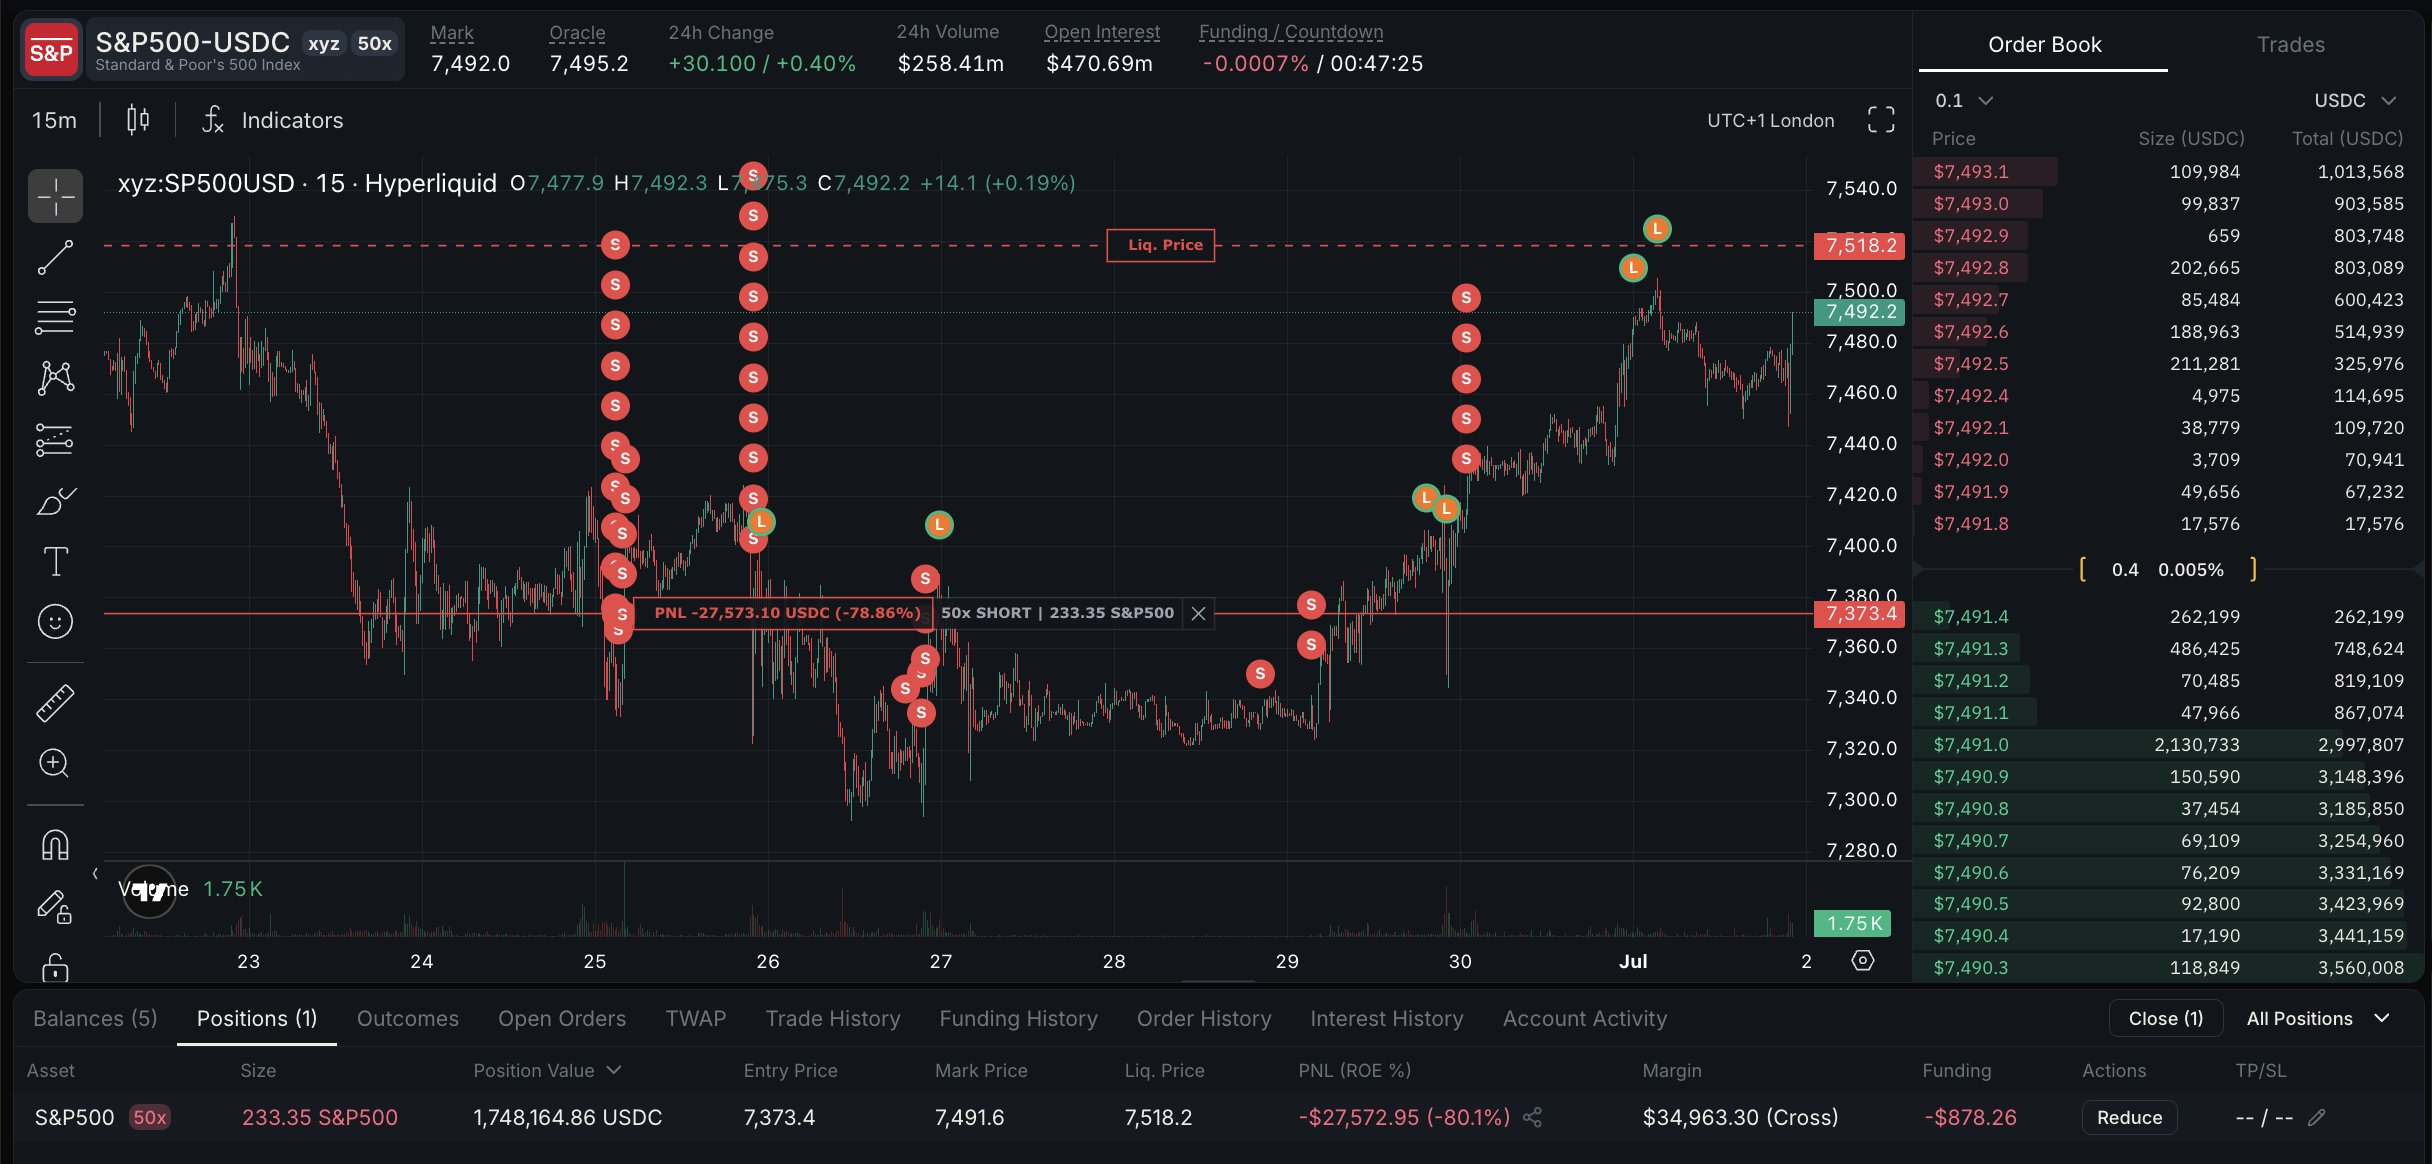Screen dimensions: 2432x1164
Task: Expand the All Positions filter dropdown
Action: [x=2317, y=1018]
